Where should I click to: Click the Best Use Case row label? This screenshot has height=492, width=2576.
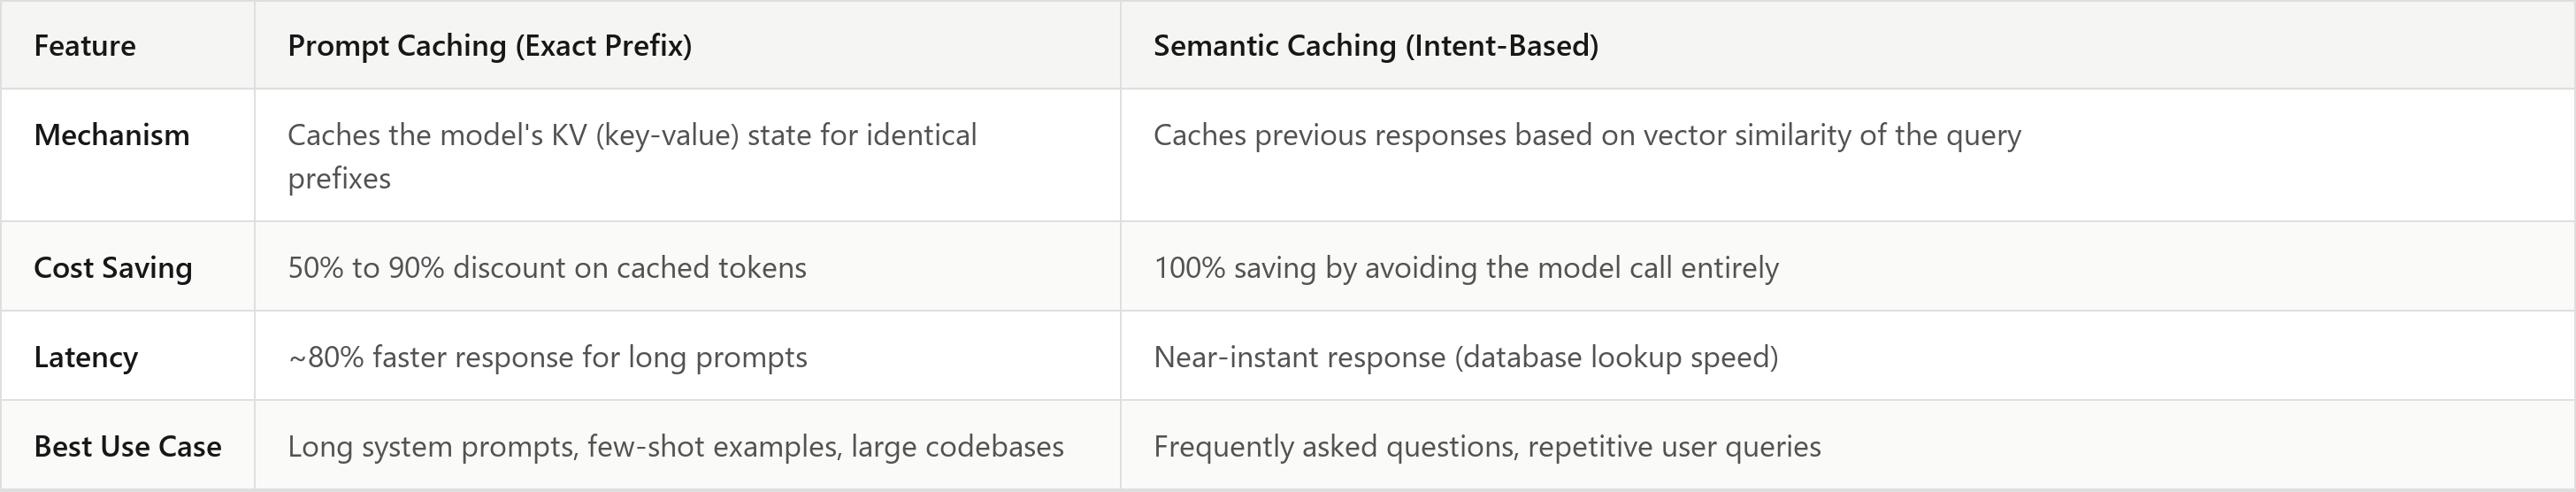(128, 446)
